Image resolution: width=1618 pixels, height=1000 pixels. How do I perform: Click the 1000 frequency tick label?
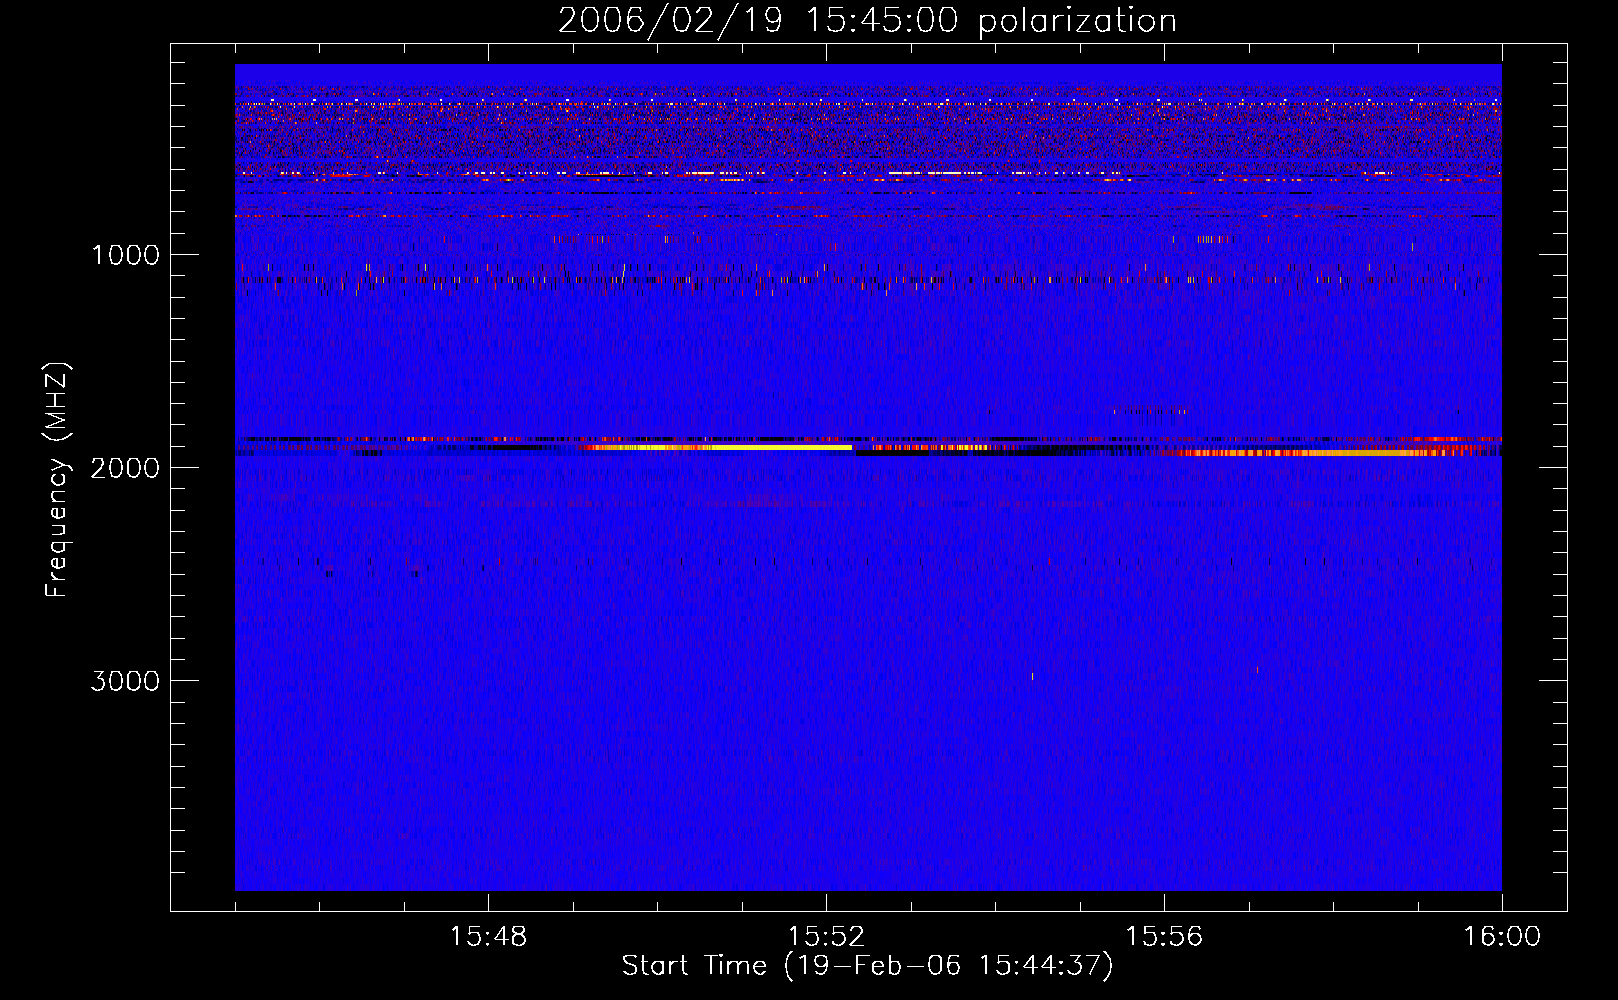point(125,255)
